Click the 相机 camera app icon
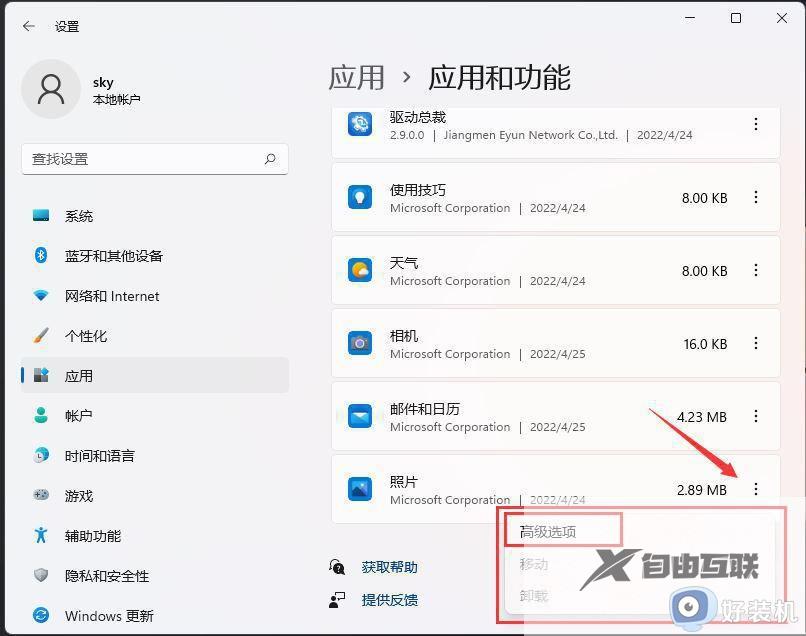The height and width of the screenshot is (636, 806). 360,343
